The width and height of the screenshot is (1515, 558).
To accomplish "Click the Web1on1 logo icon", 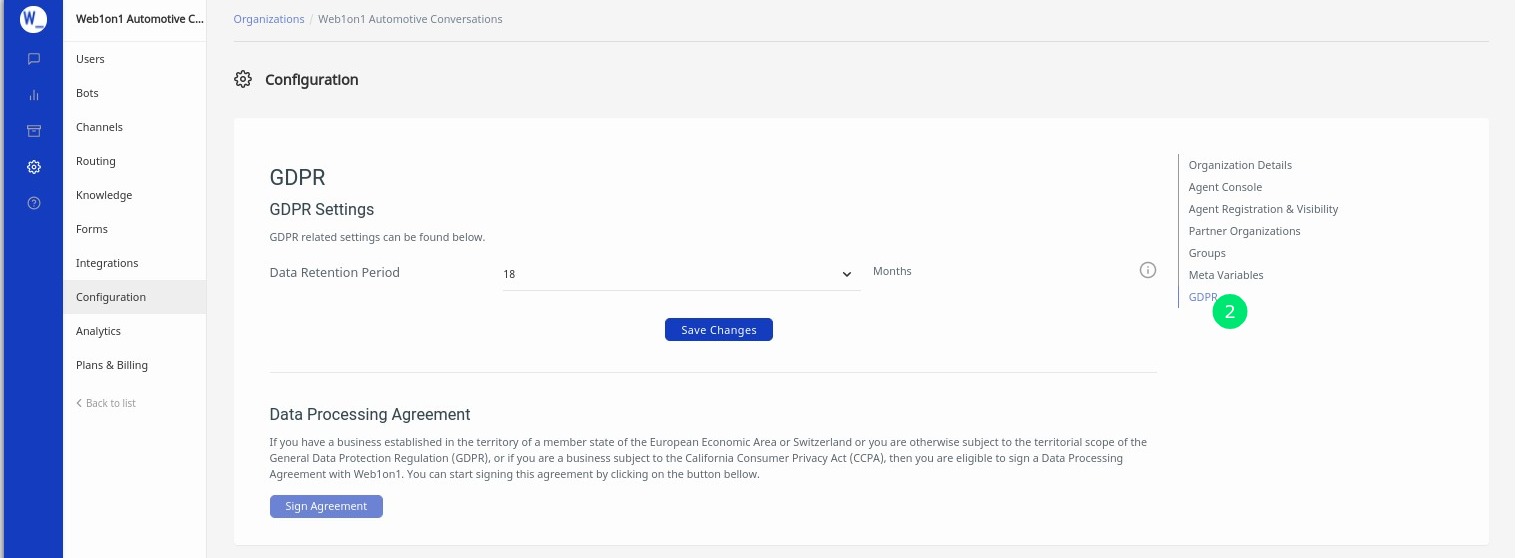I will pyautogui.click(x=33, y=19).
